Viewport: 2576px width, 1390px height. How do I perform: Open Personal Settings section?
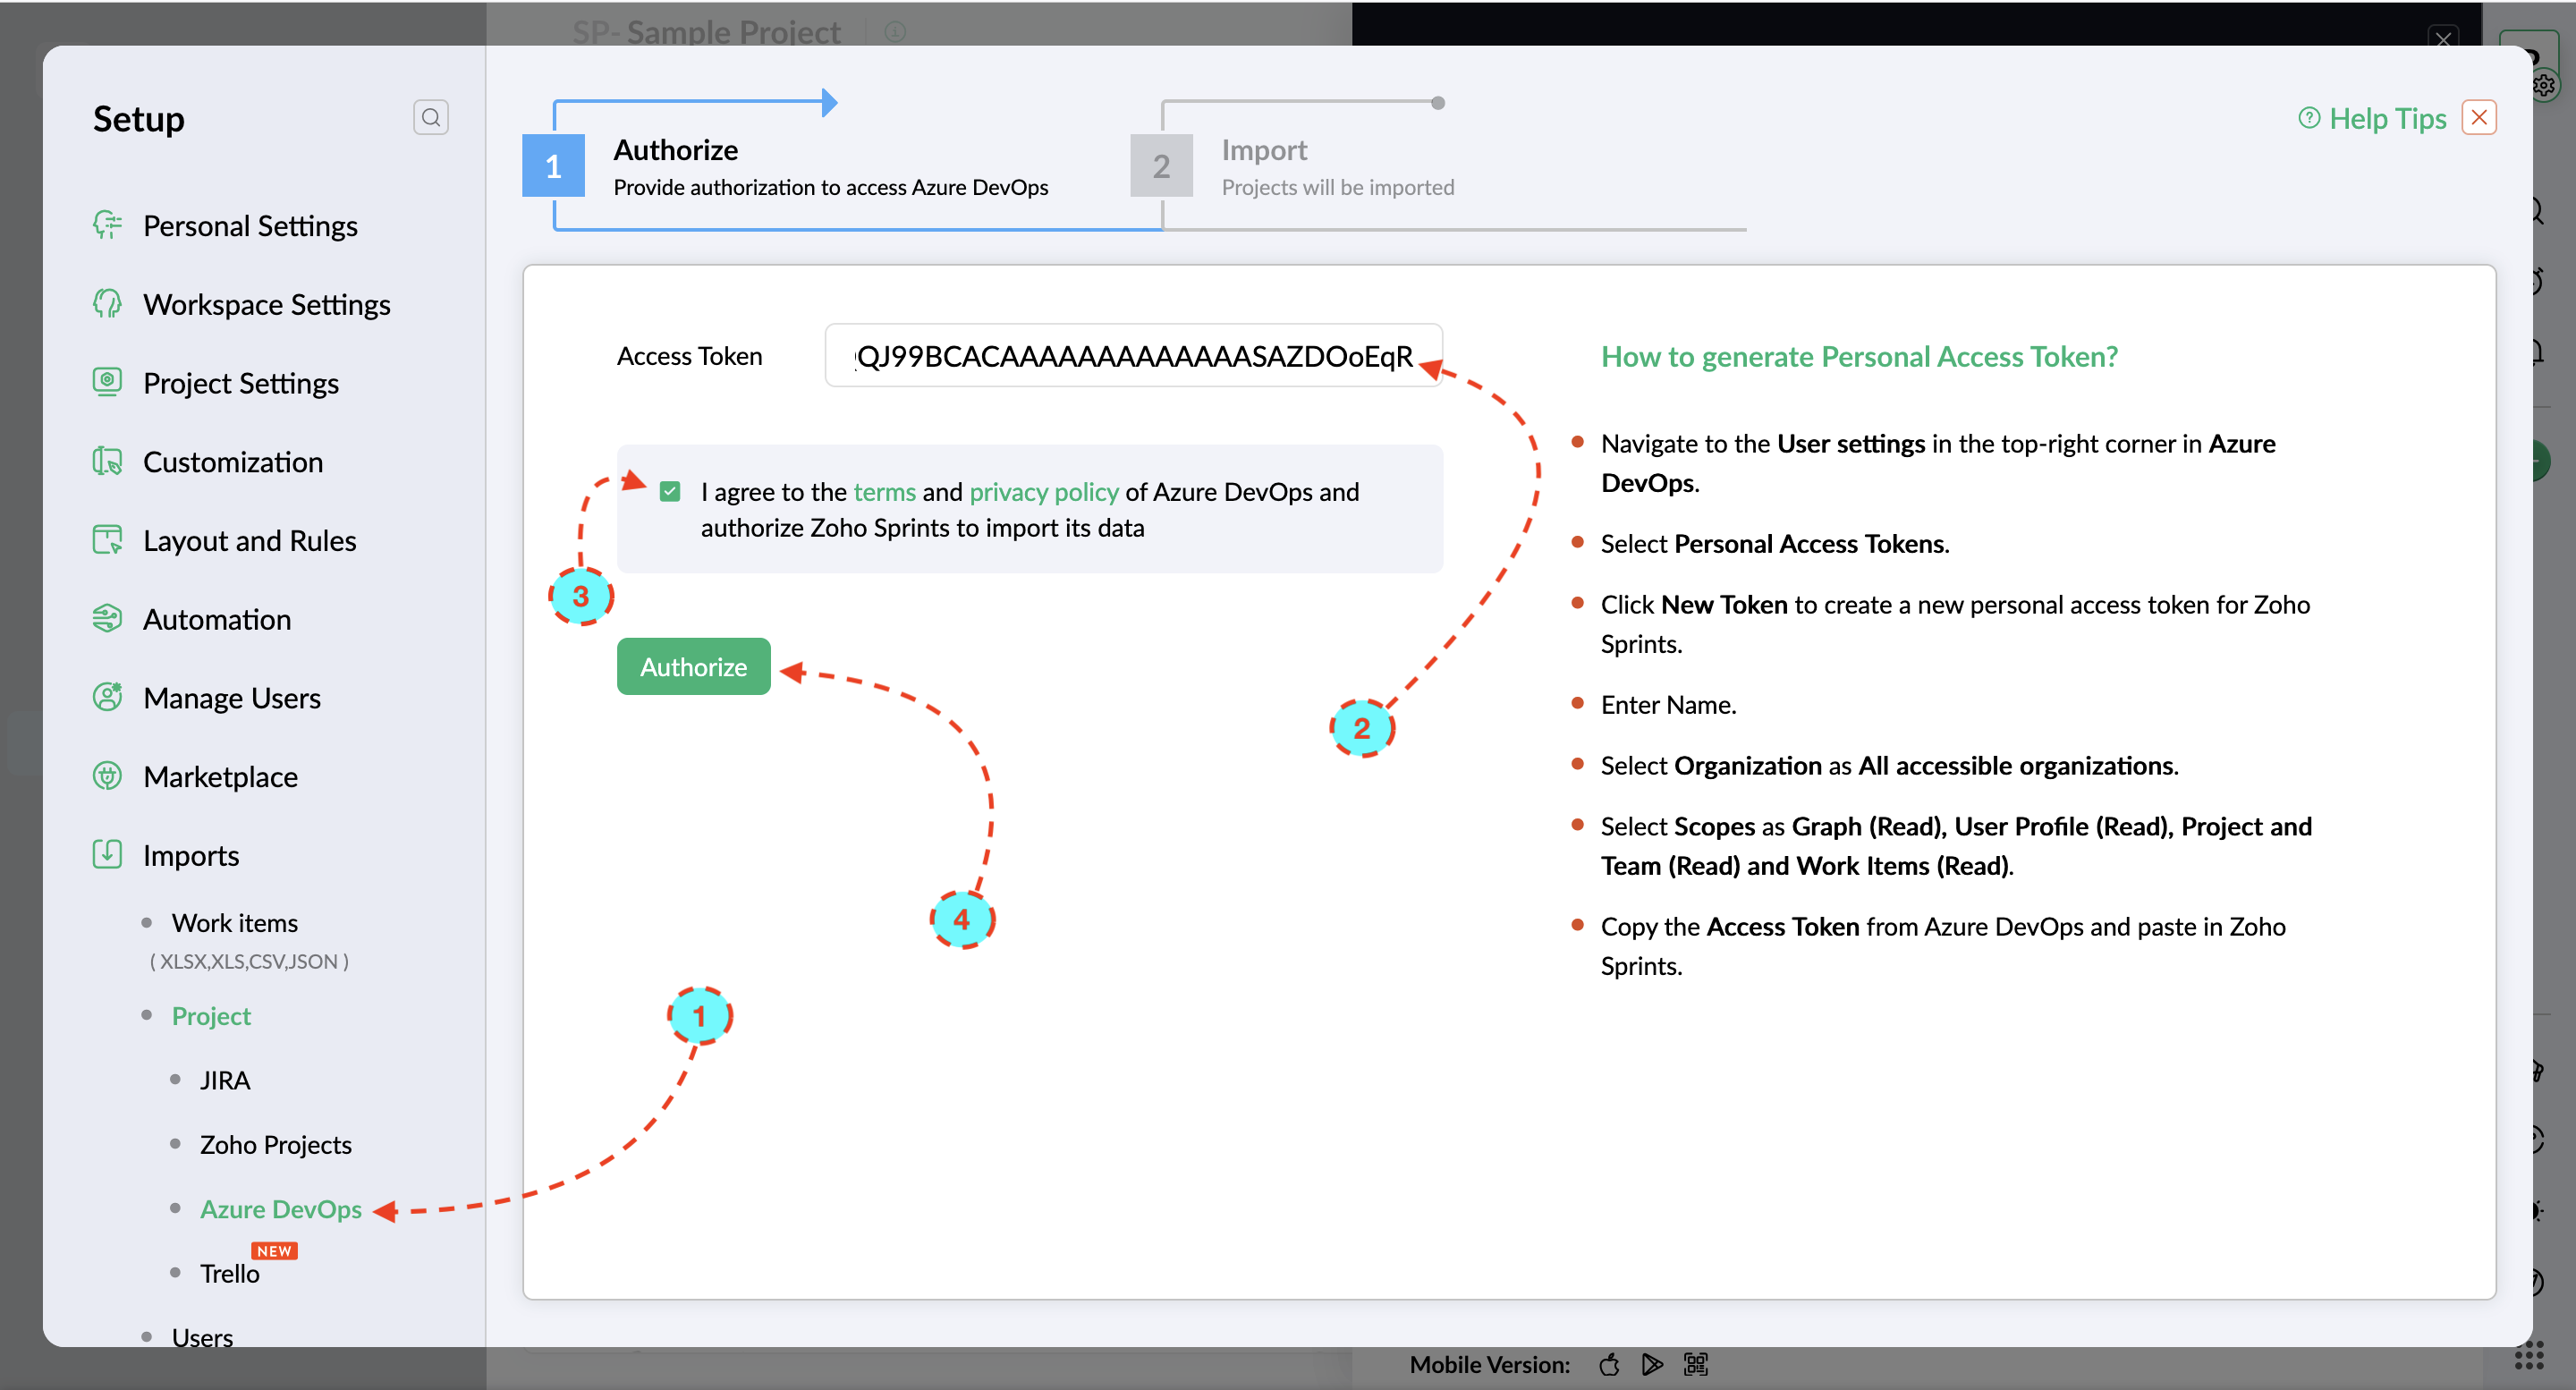click(x=250, y=225)
